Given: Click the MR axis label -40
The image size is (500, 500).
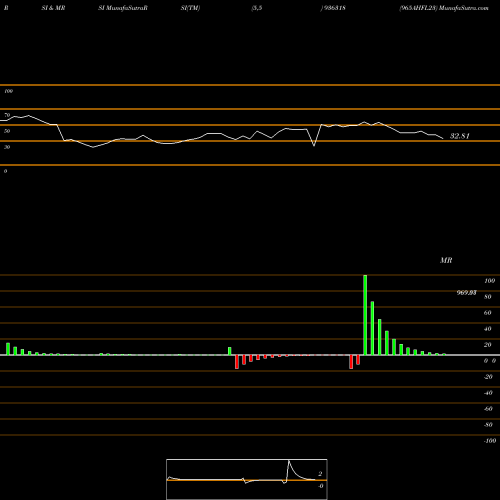Looking at the screenshot, I should (488, 393).
